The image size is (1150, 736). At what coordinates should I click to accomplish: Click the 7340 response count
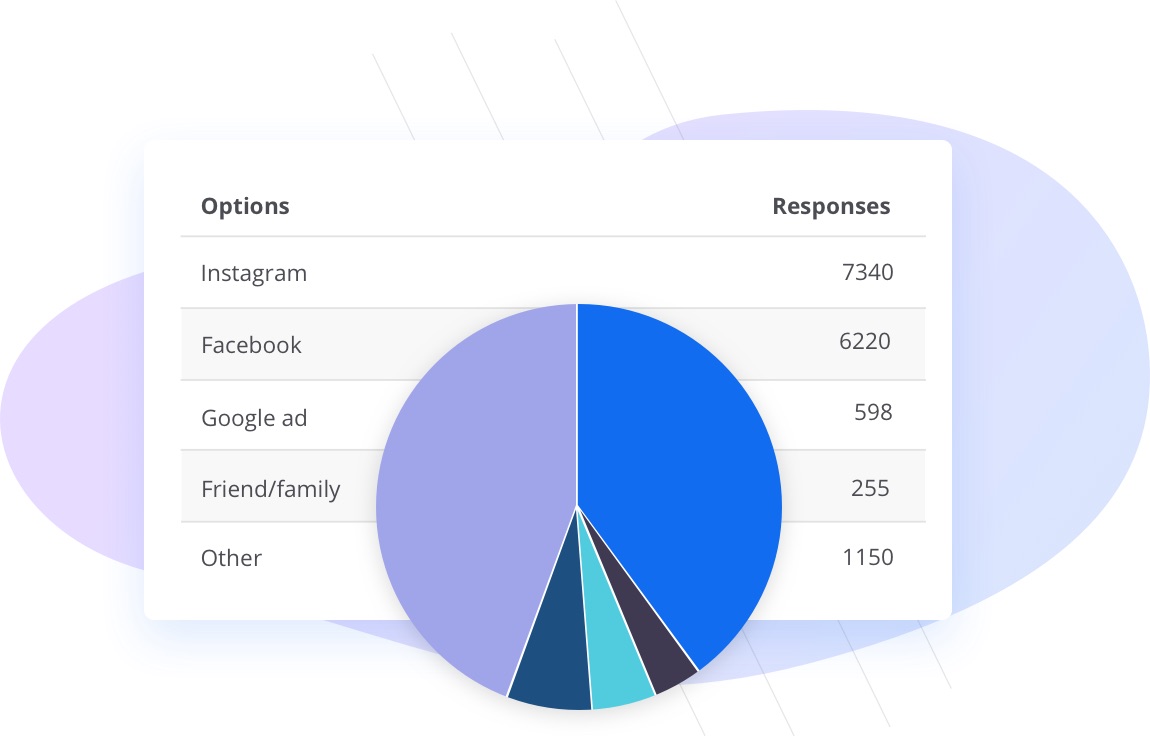867,272
